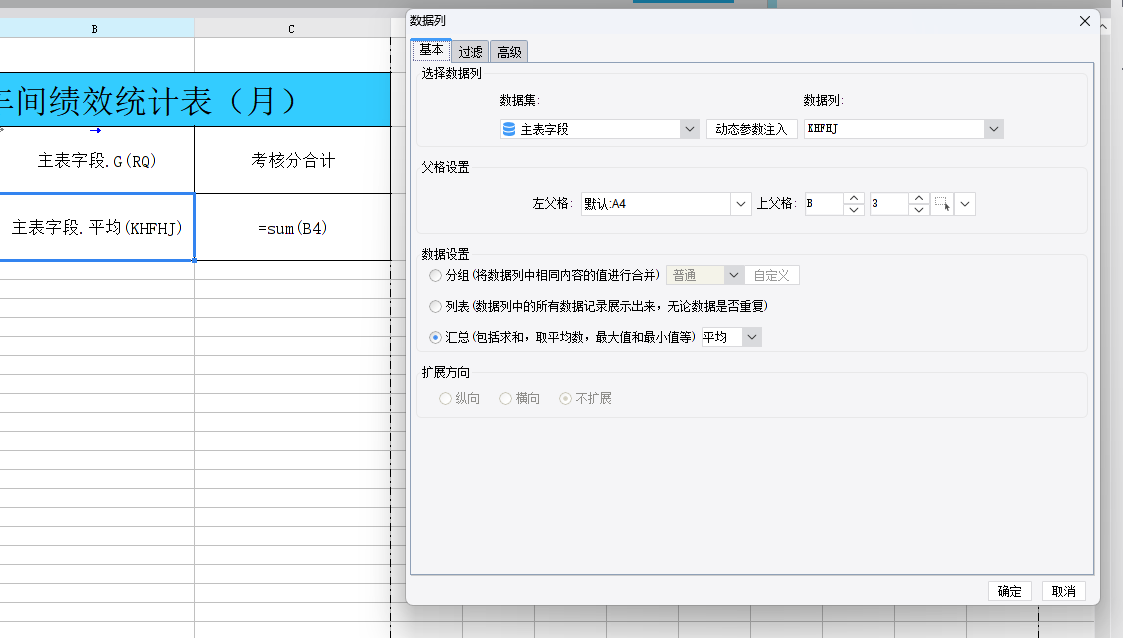The image size is (1123, 638).
Task: Click the vertical scrollbar up arrow
Action: click(1104, 26)
